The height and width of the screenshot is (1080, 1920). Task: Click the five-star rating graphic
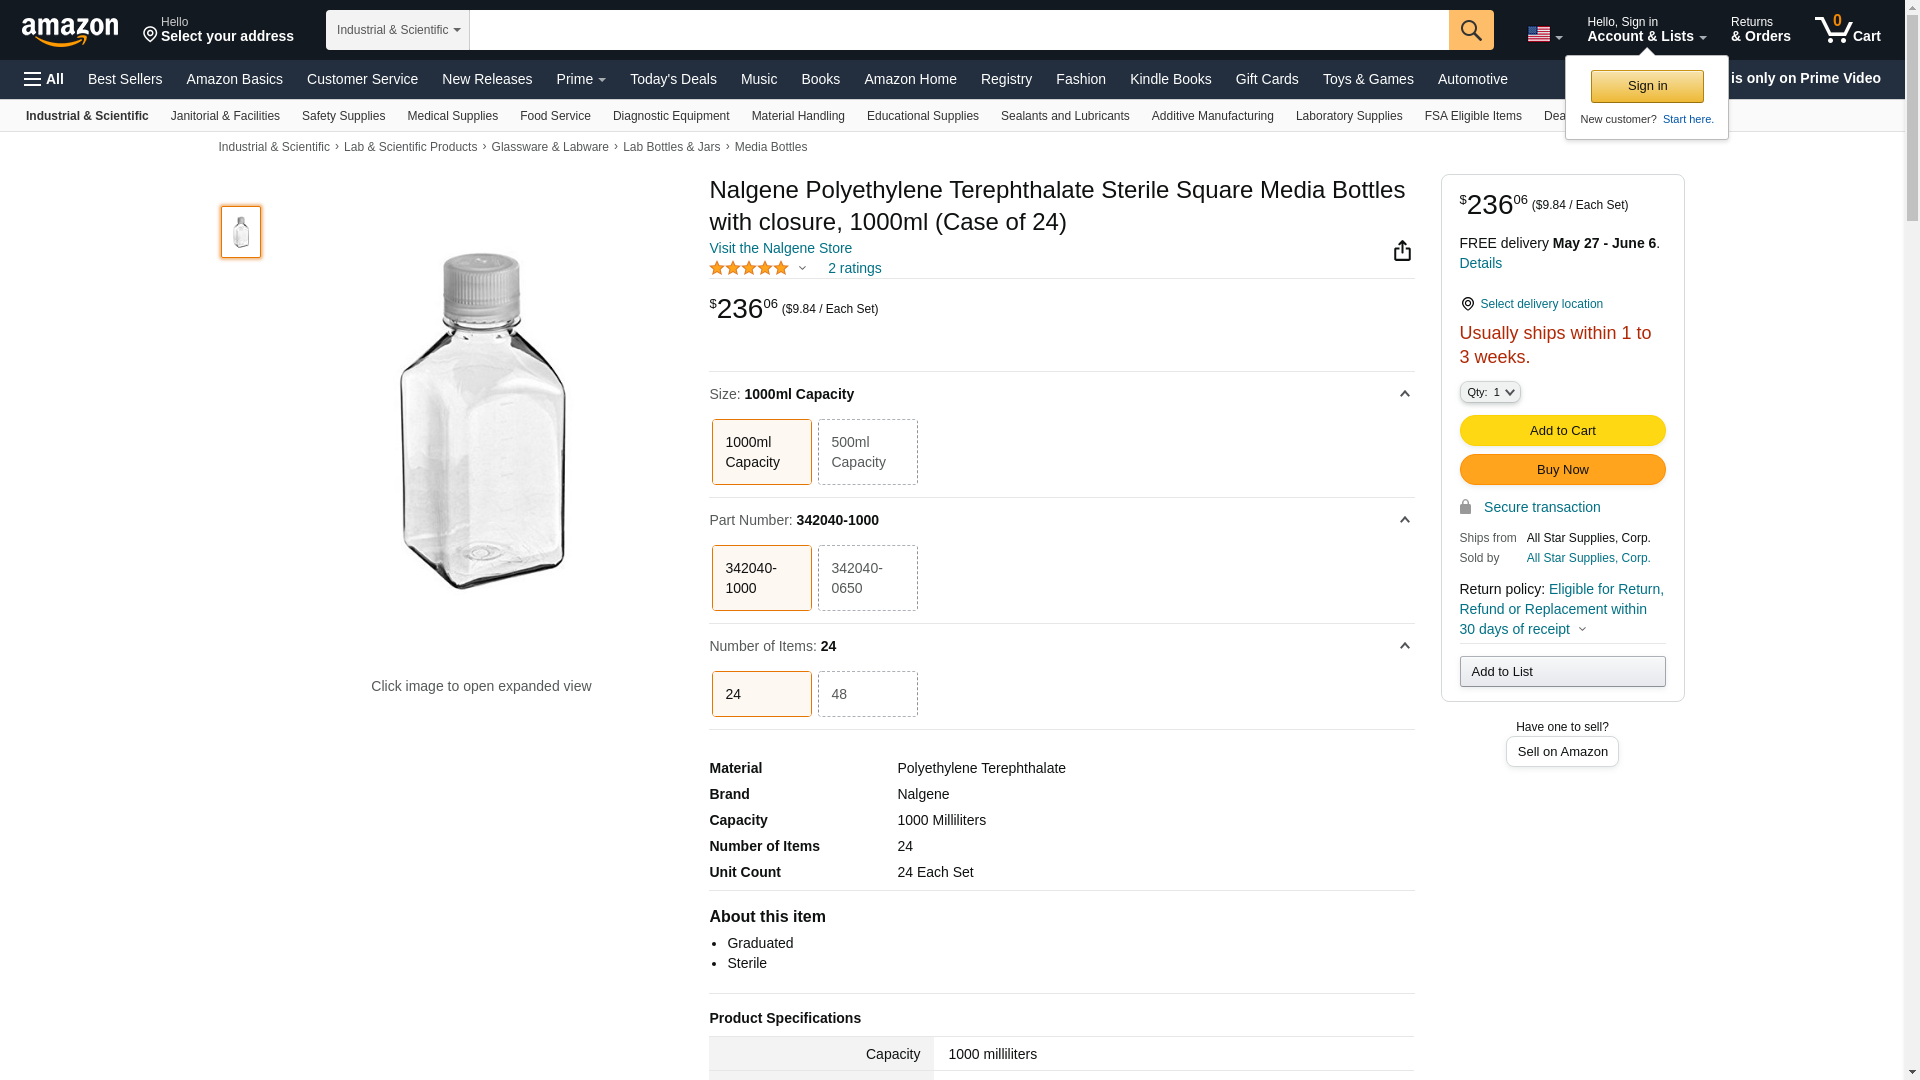[749, 268]
